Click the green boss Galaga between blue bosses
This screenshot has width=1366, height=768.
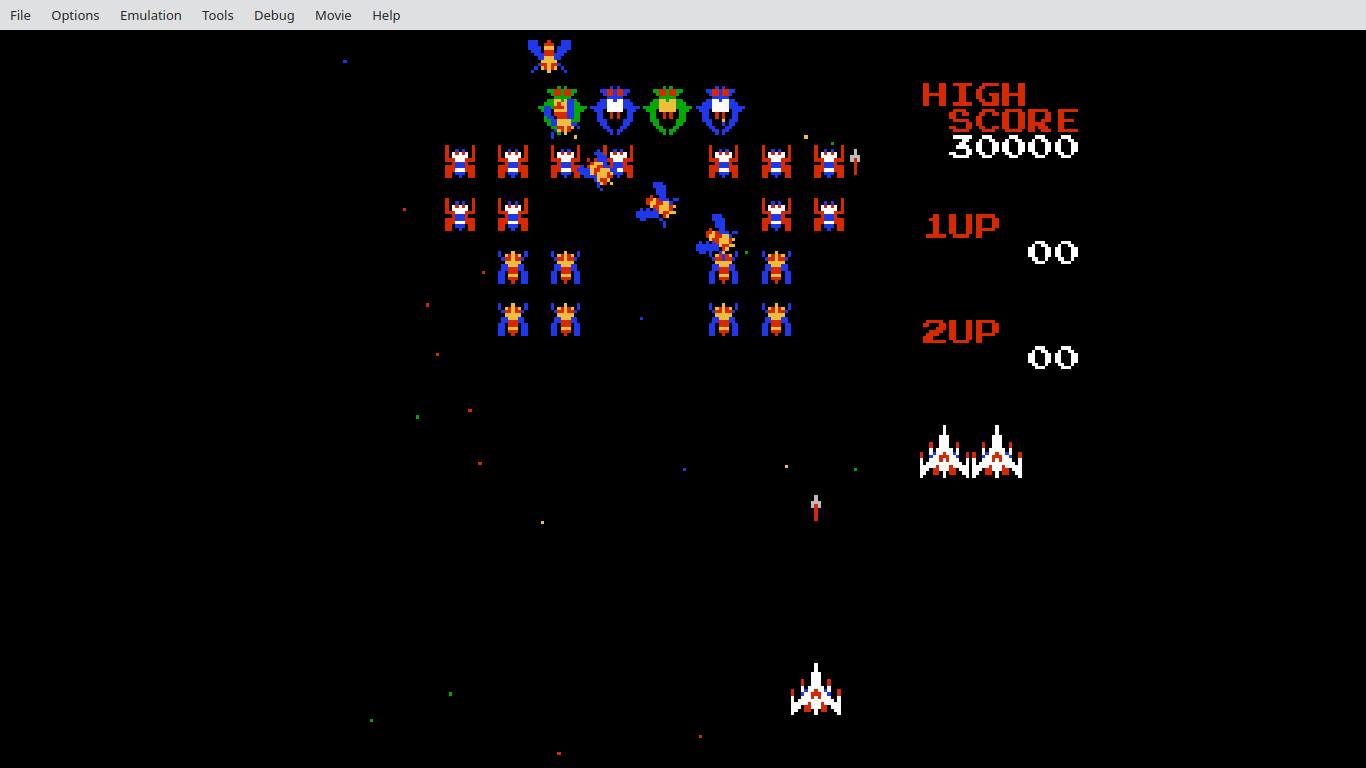pos(667,110)
